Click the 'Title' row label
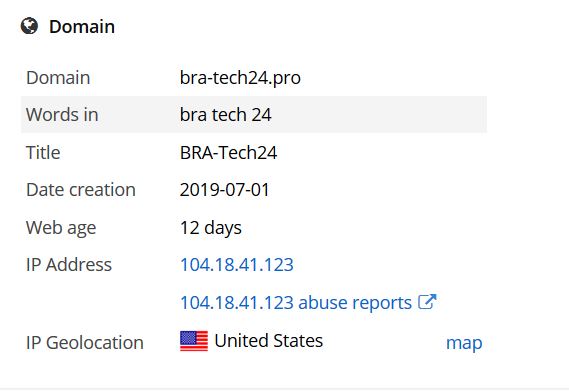This screenshot has width=569, height=391. click(43, 152)
